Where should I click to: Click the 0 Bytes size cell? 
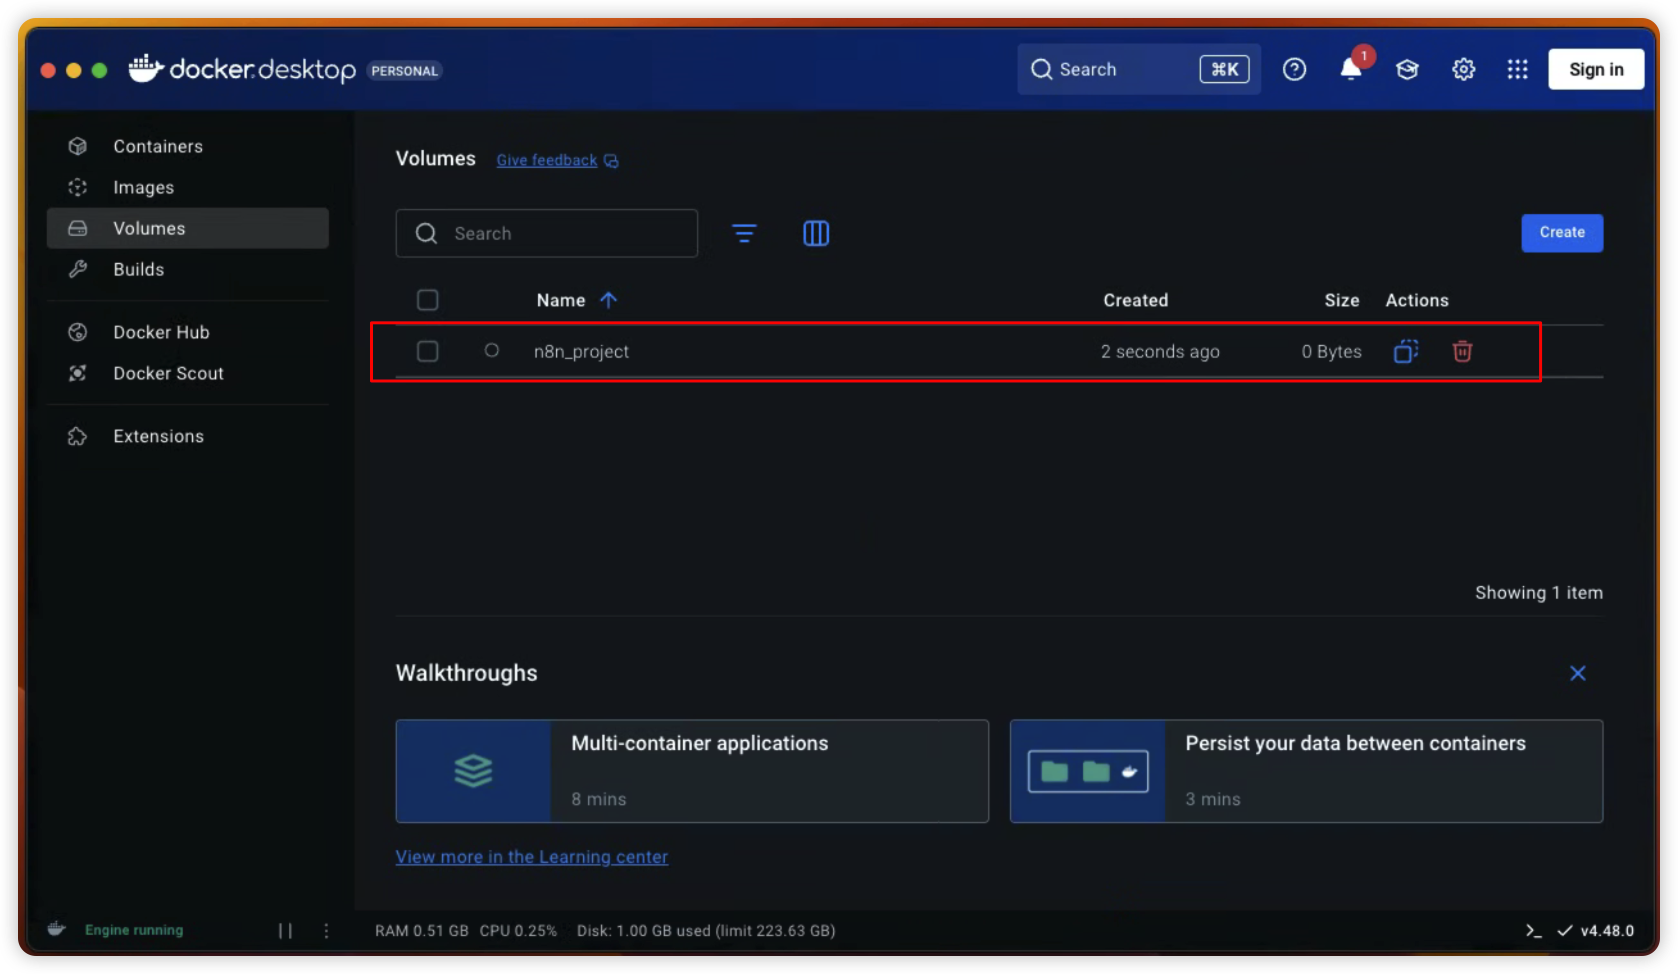(x=1331, y=351)
